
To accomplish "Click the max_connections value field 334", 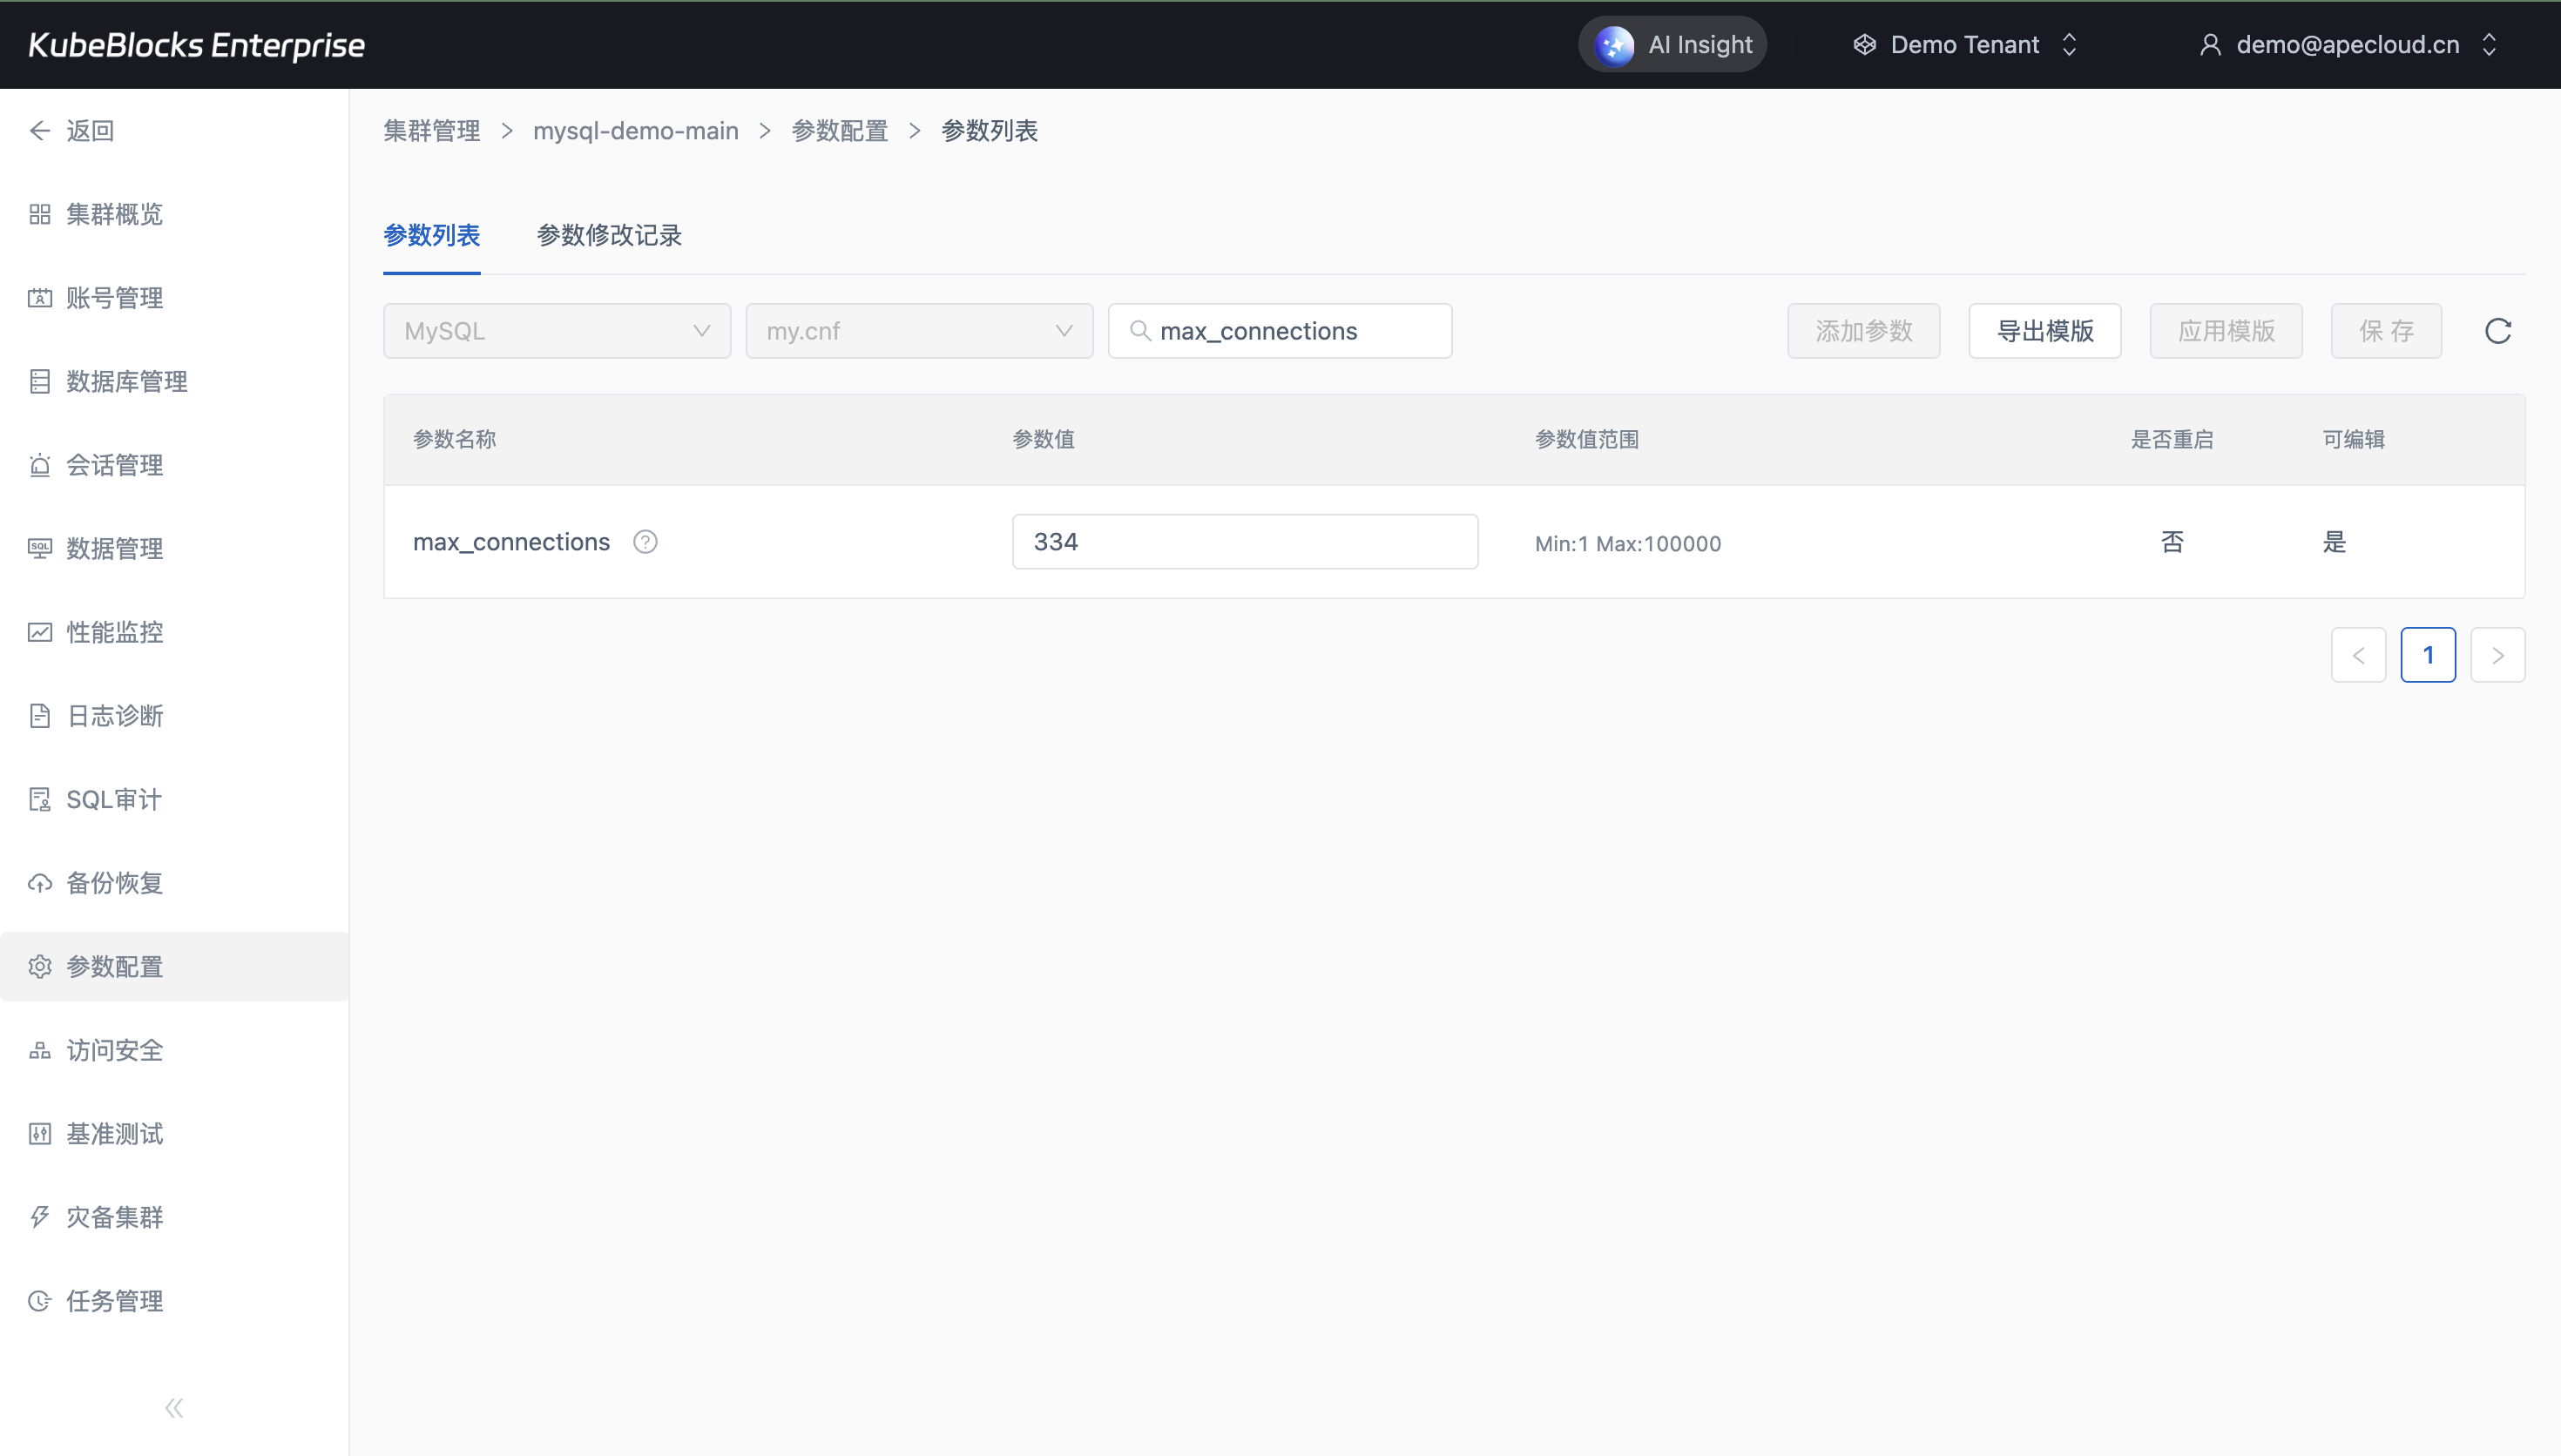I will [x=1244, y=542].
